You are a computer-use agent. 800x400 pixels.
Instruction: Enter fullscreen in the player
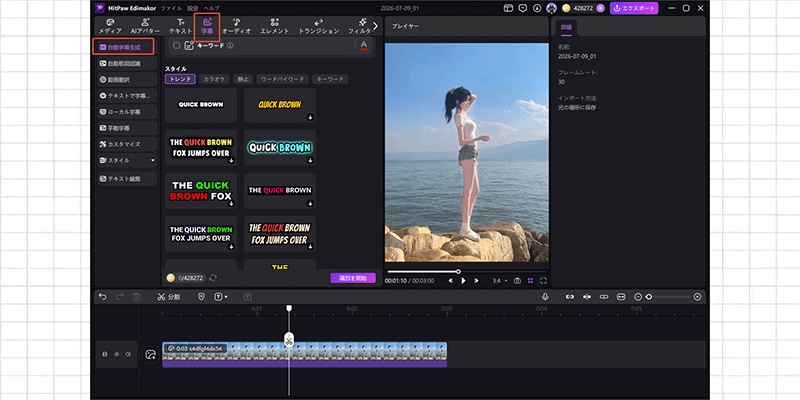point(543,281)
